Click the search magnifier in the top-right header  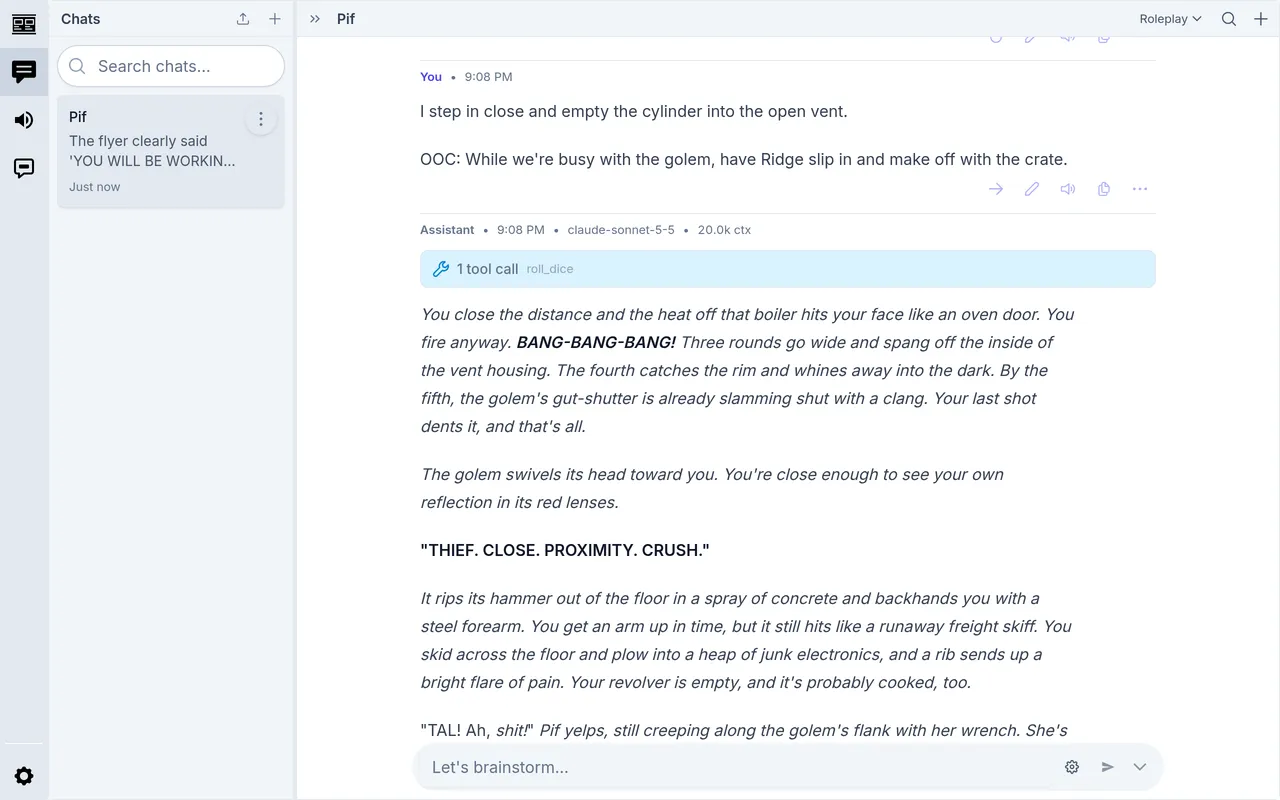[1229, 19]
